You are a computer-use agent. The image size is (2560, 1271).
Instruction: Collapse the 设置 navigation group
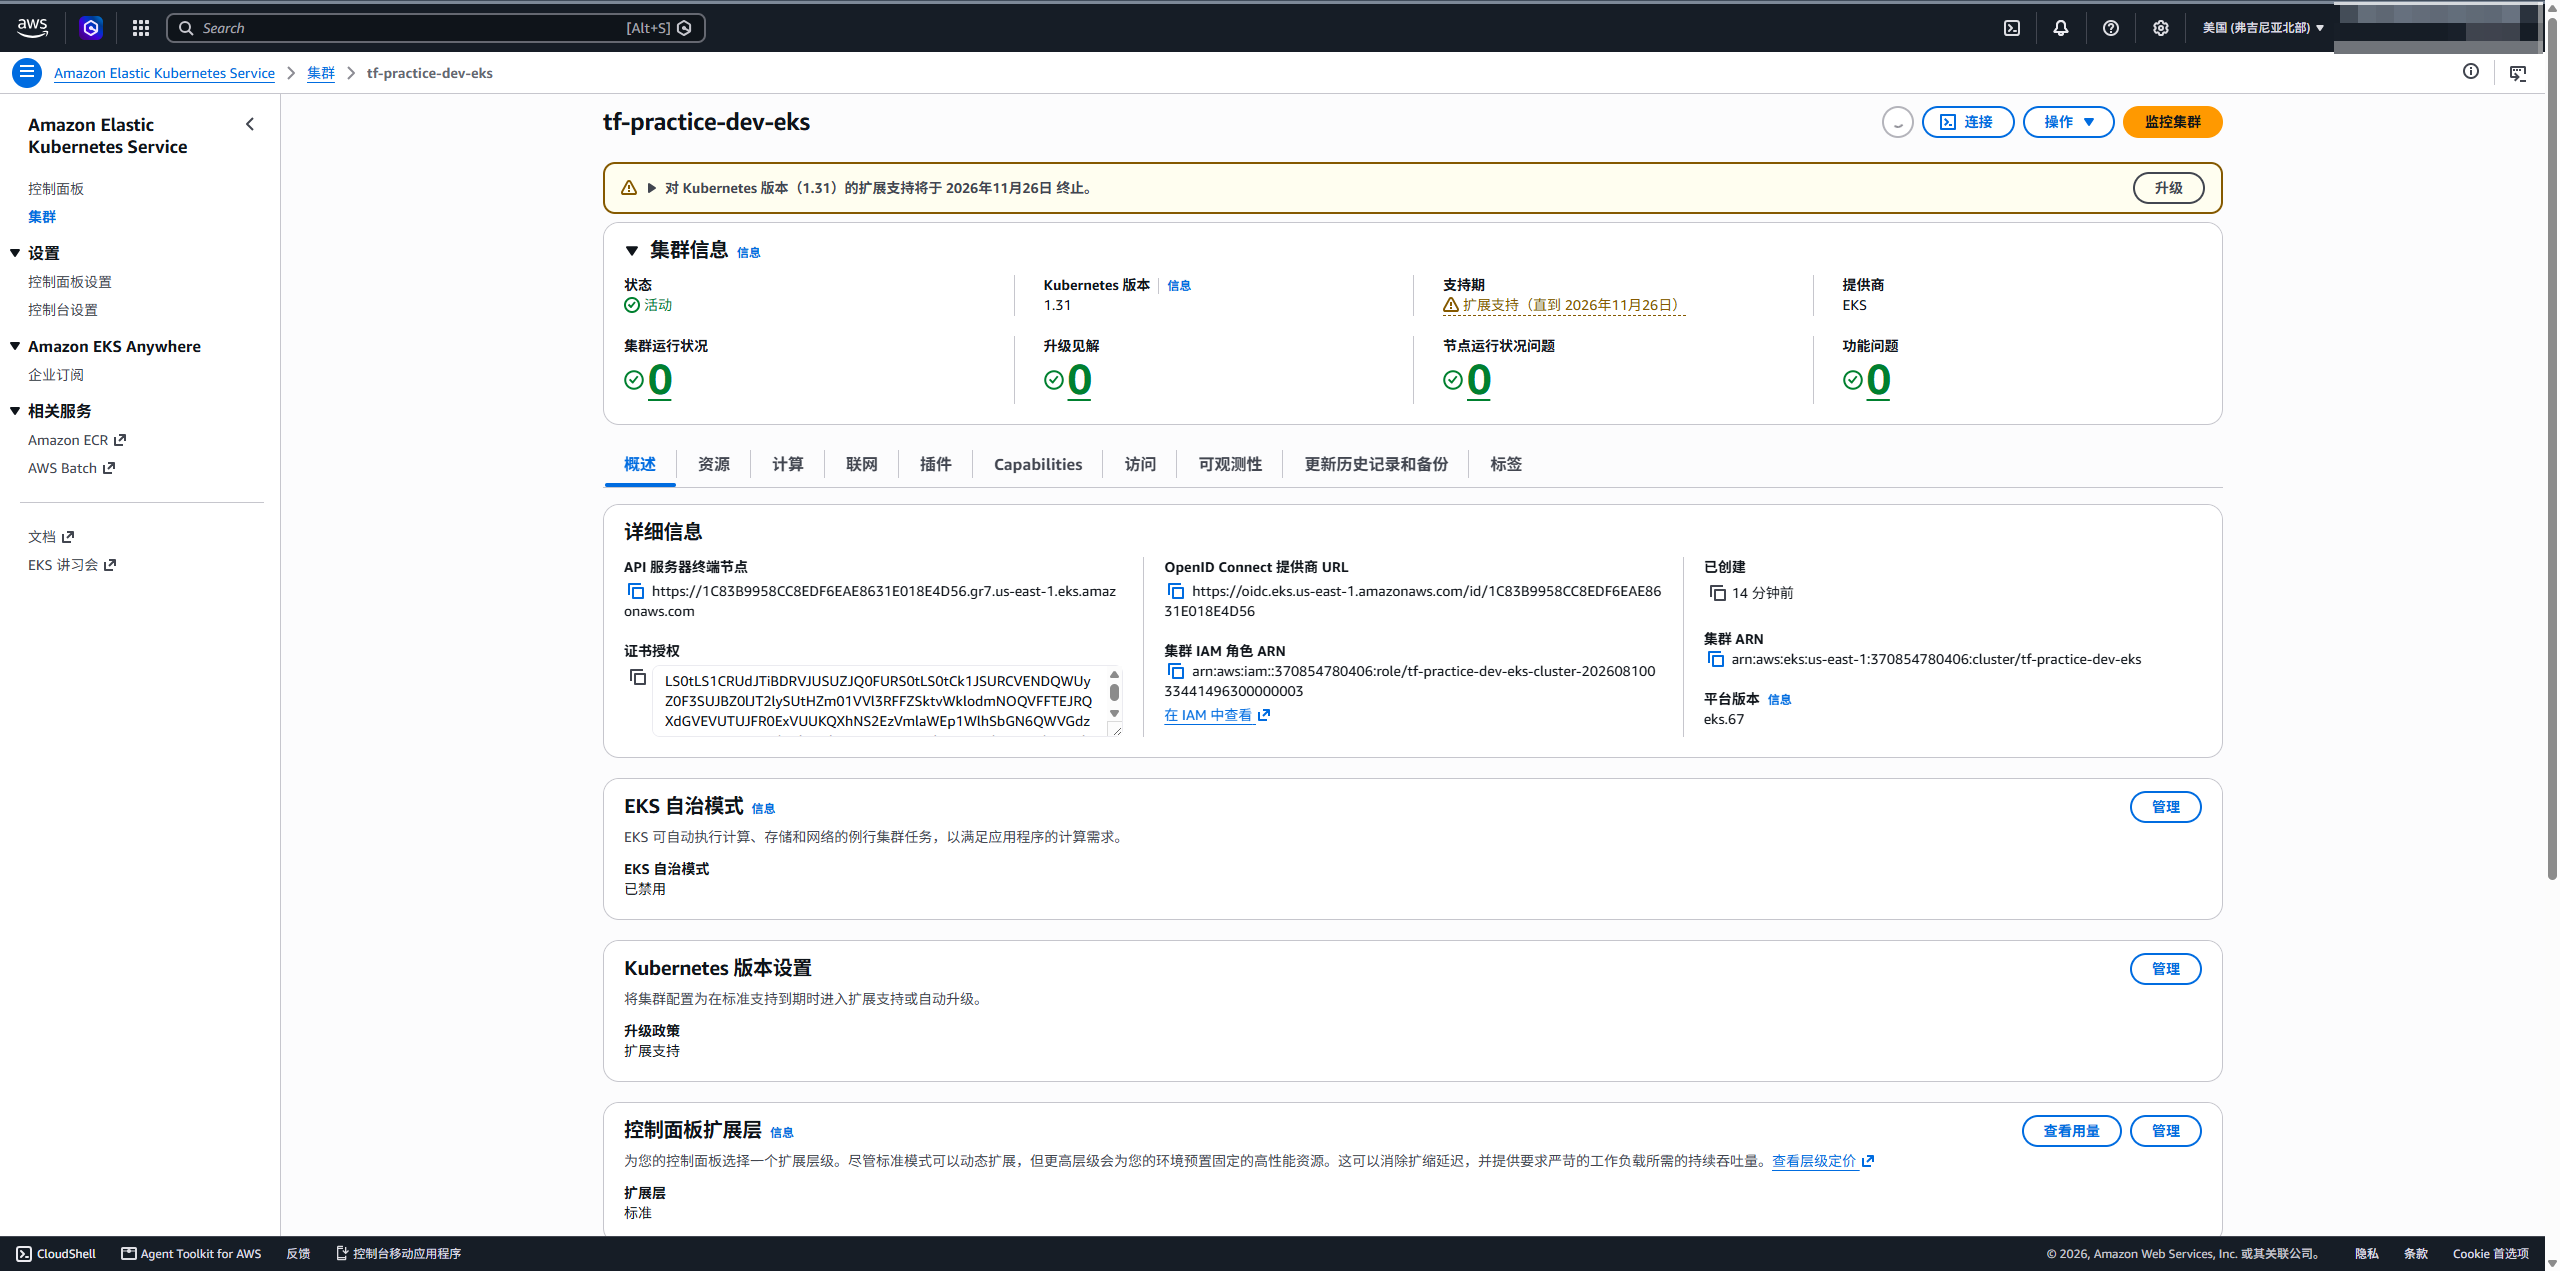[15, 253]
